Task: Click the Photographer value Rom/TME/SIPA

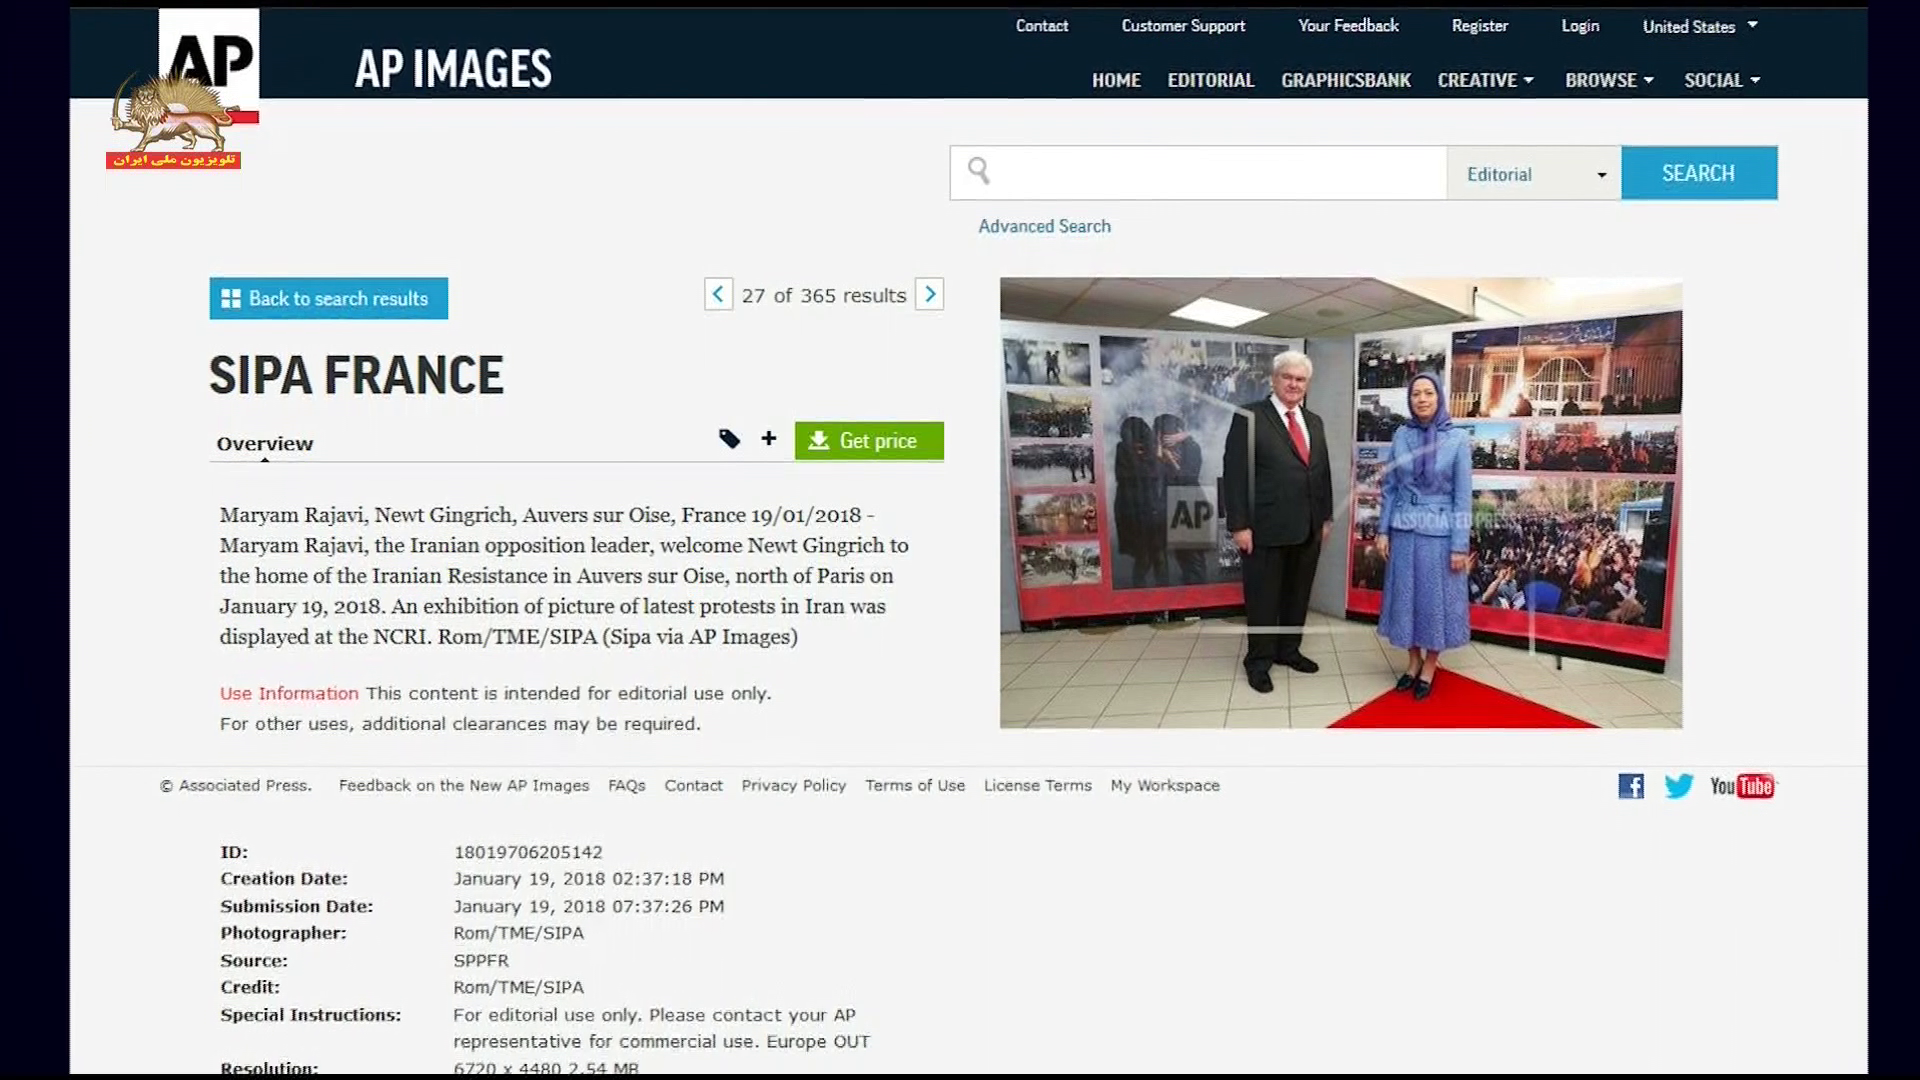Action: (518, 933)
